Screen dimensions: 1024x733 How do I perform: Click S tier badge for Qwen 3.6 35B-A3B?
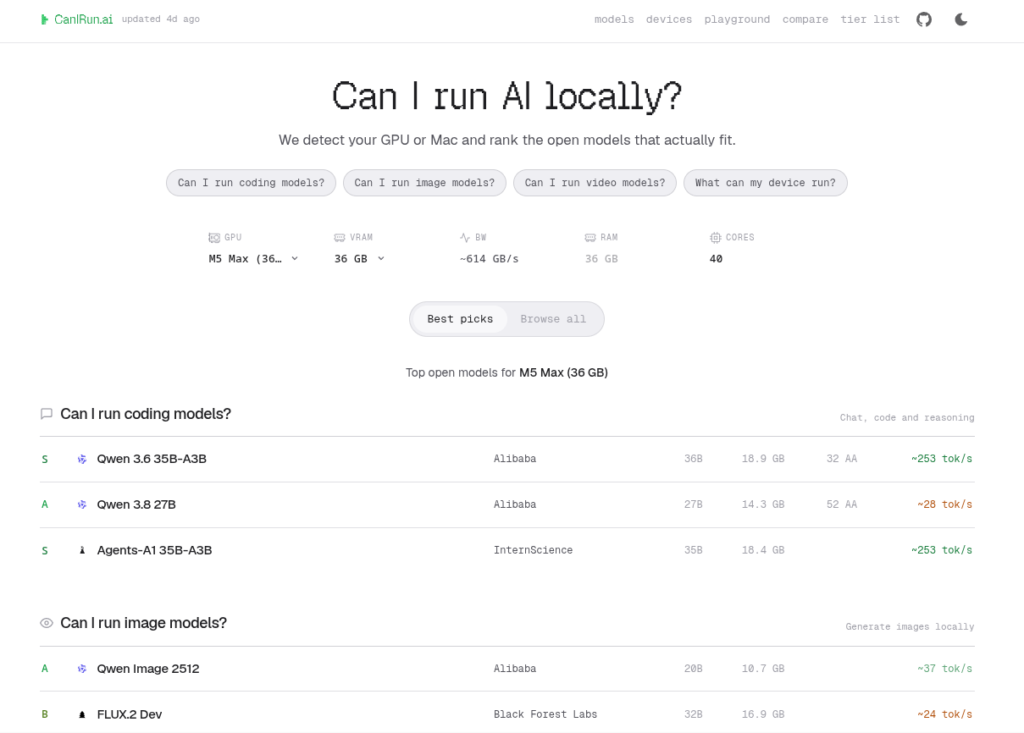(44, 459)
